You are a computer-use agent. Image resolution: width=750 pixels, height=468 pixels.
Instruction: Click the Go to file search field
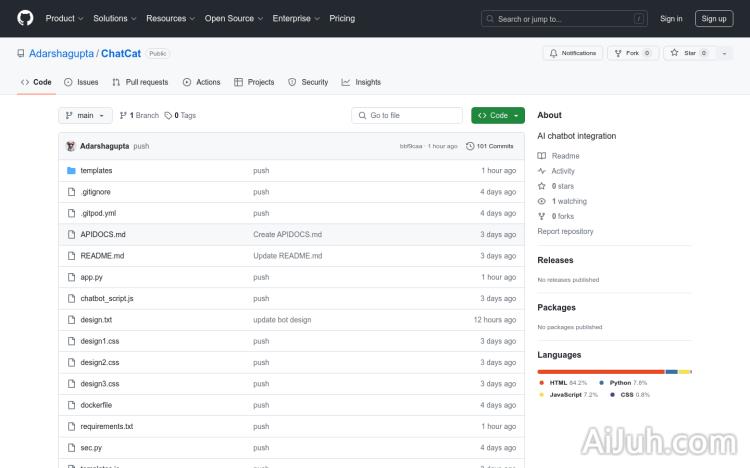[x=407, y=116]
